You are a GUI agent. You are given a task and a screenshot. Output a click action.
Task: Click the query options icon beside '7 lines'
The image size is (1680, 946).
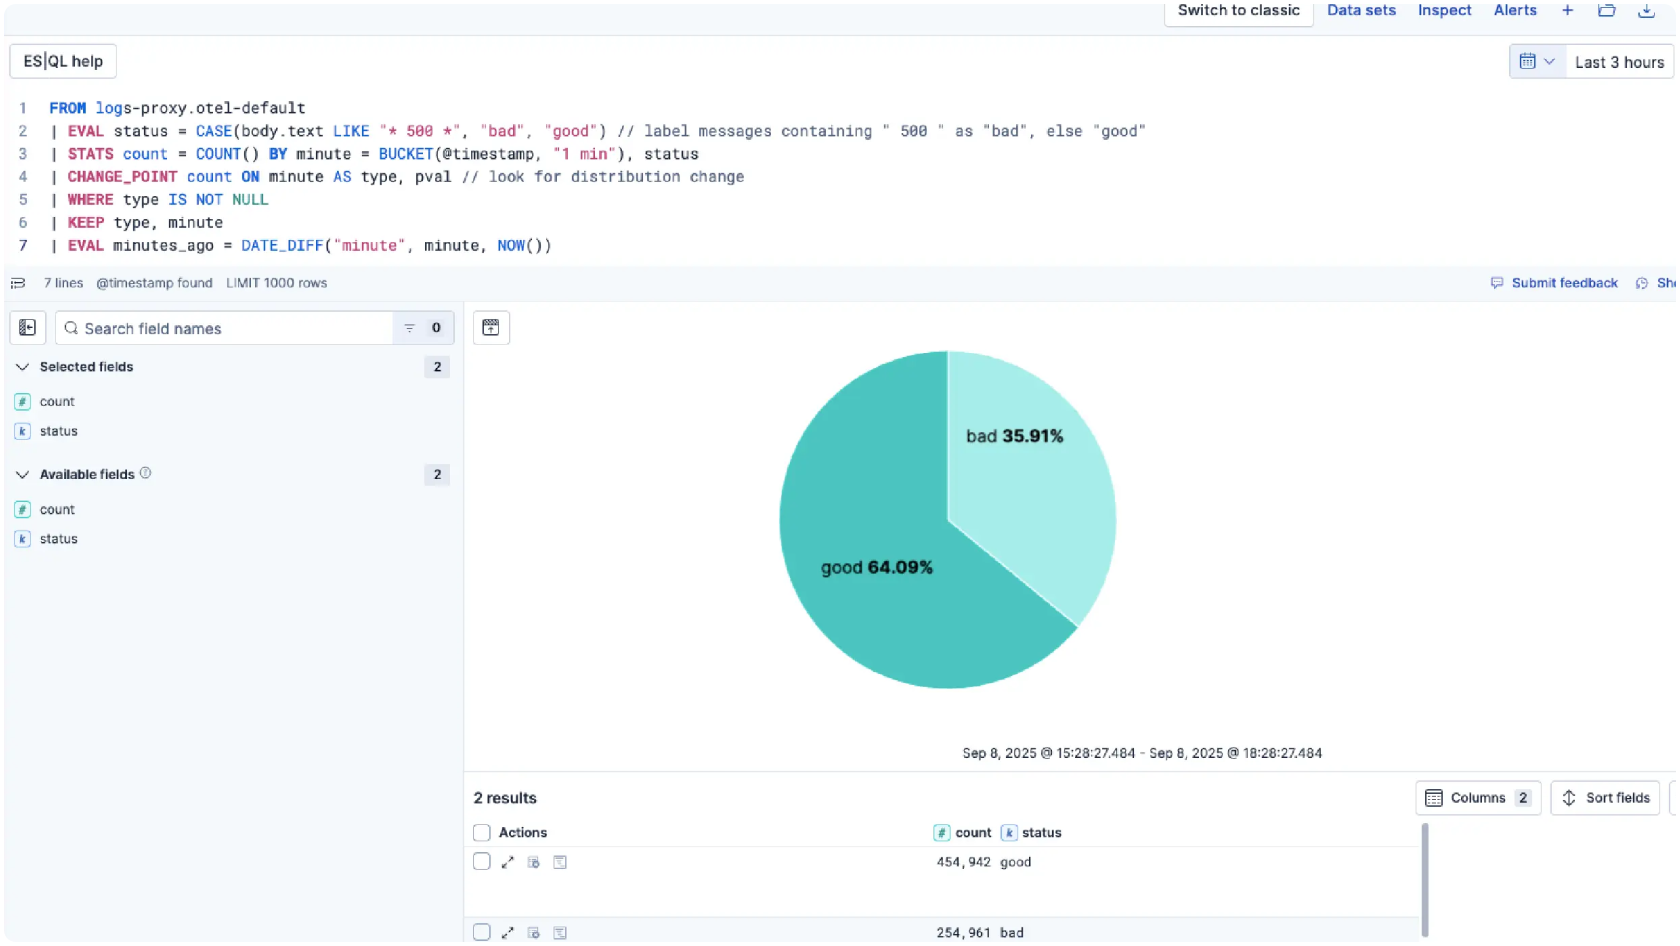point(18,283)
